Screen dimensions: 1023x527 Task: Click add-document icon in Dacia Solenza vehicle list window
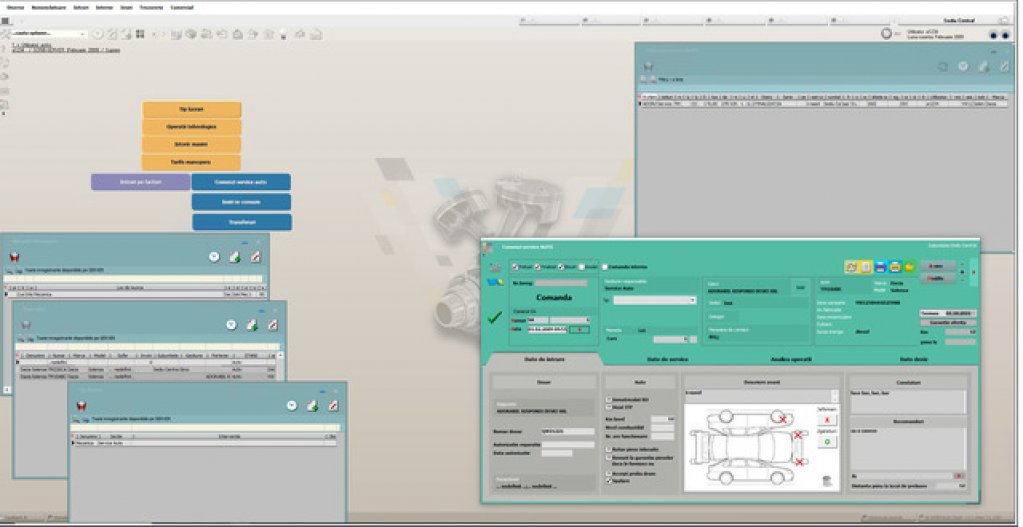pyautogui.click(x=252, y=325)
